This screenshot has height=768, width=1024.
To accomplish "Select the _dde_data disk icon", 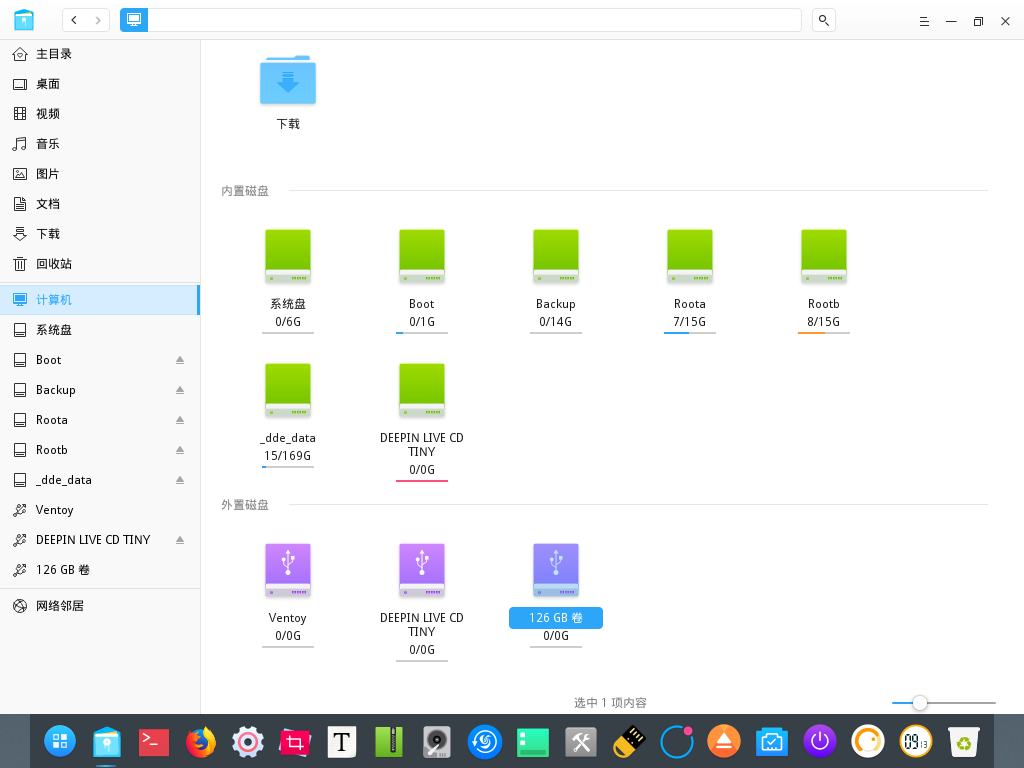I will 288,390.
